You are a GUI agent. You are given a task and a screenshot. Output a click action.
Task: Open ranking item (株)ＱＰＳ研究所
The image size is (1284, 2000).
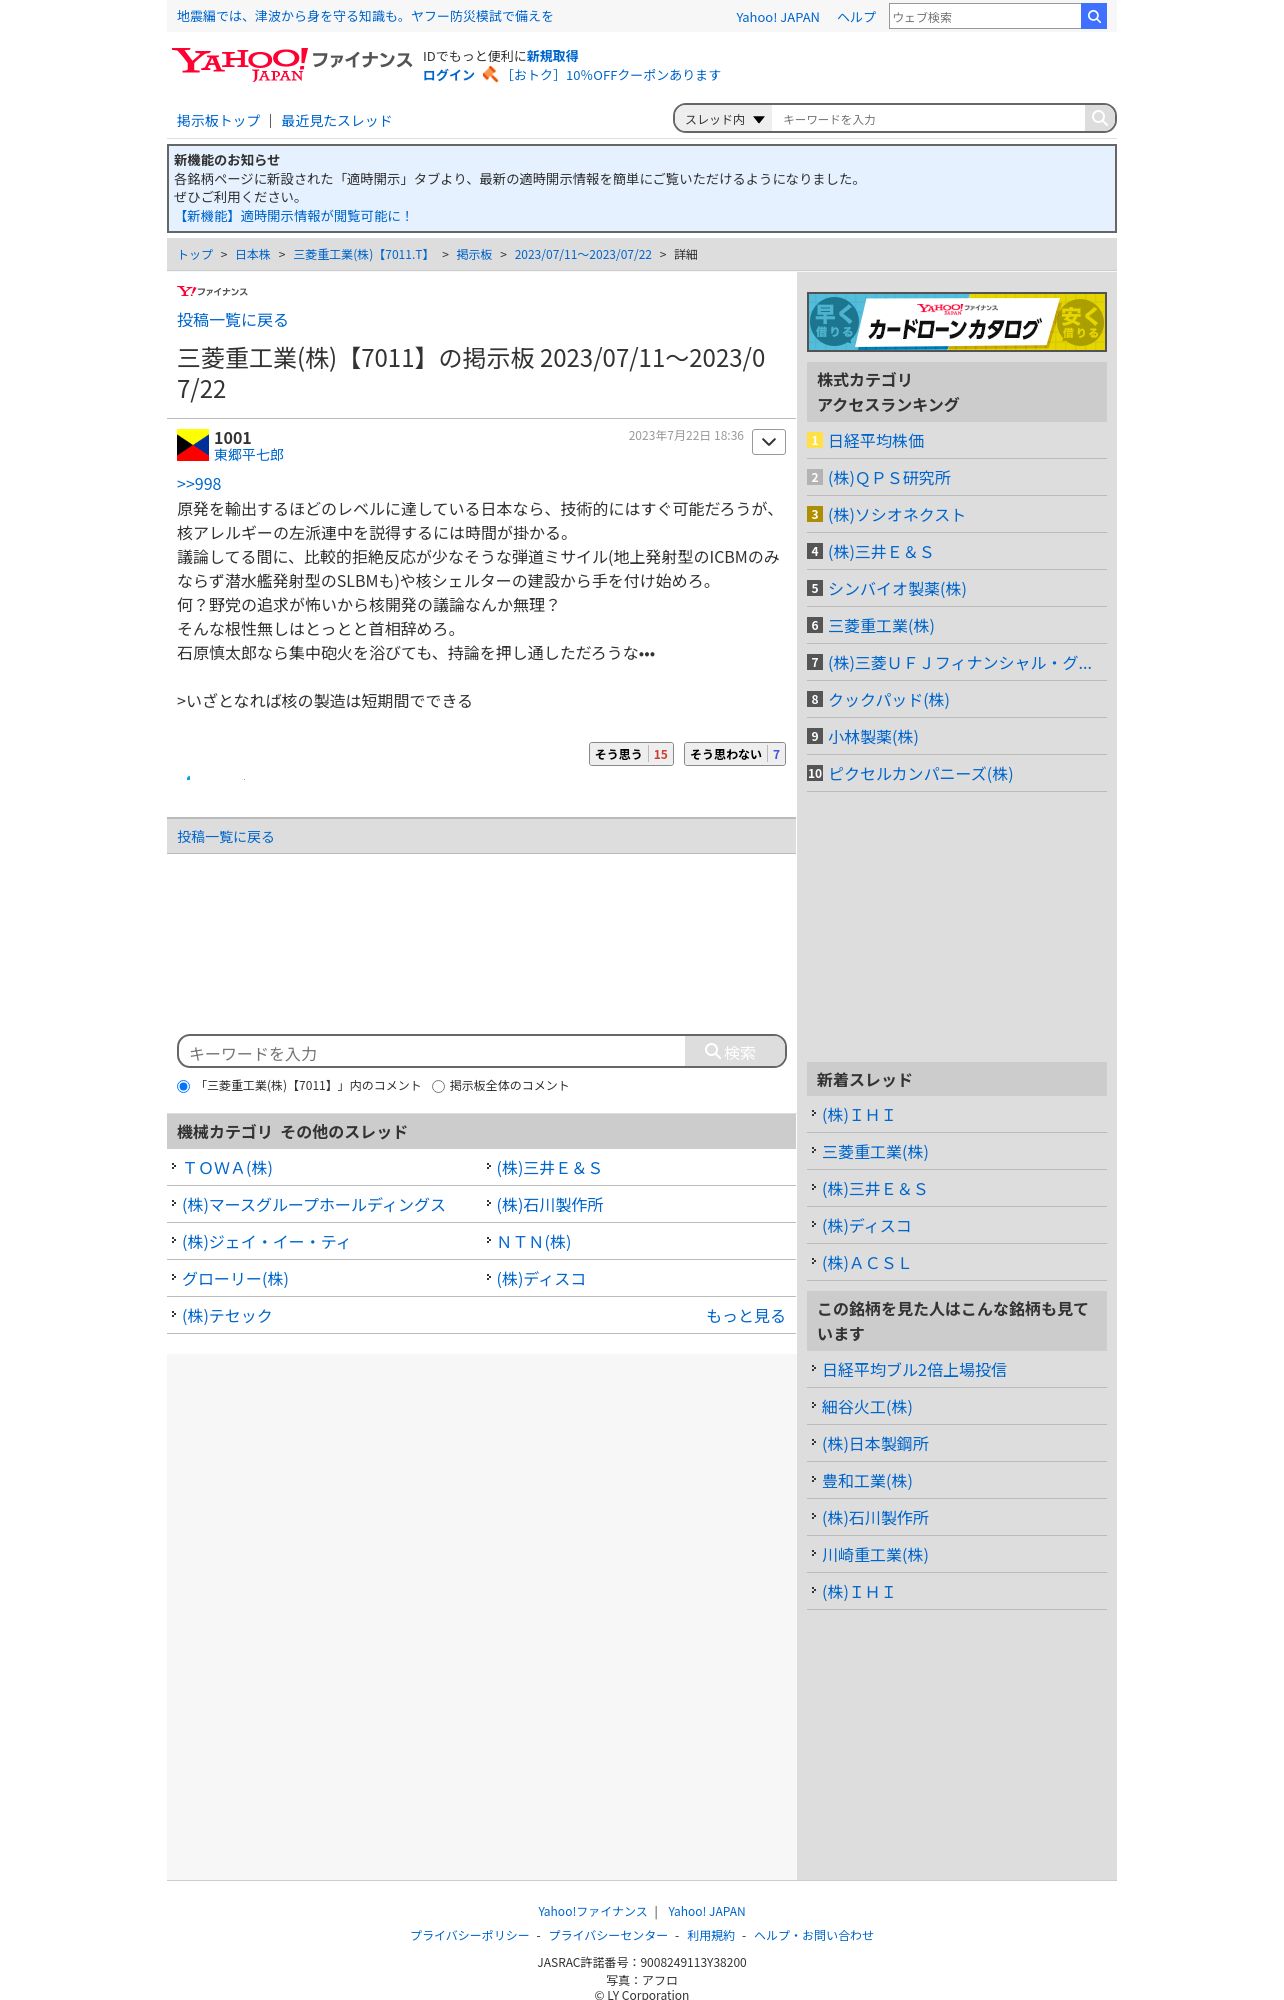(889, 478)
